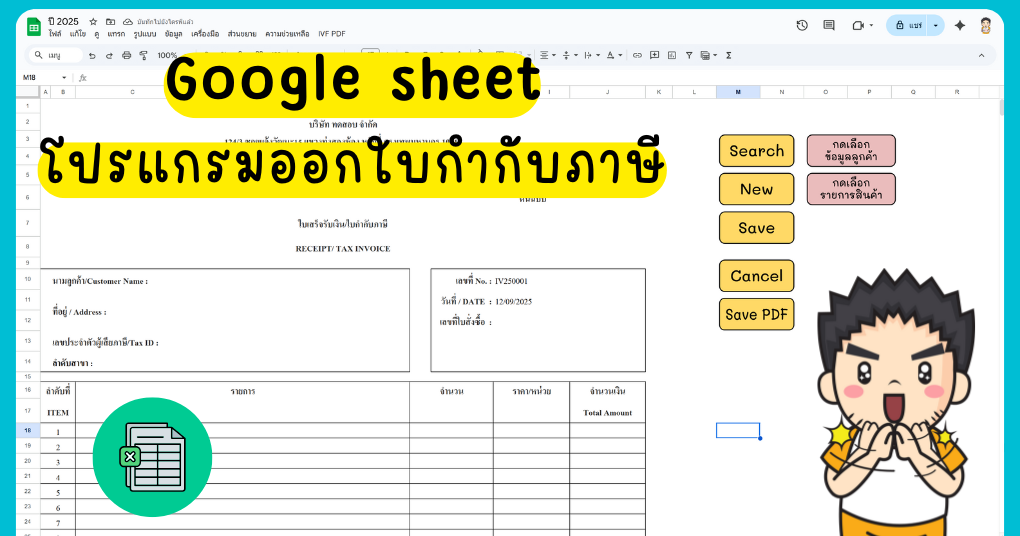The image size is (1020, 536).
Task: Expand the name box dropdown arrow
Action: (64, 77)
